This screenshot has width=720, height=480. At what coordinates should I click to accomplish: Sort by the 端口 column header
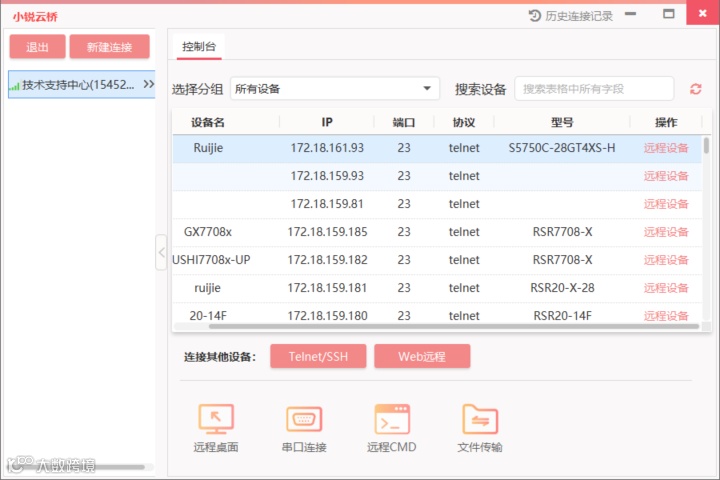(404, 122)
